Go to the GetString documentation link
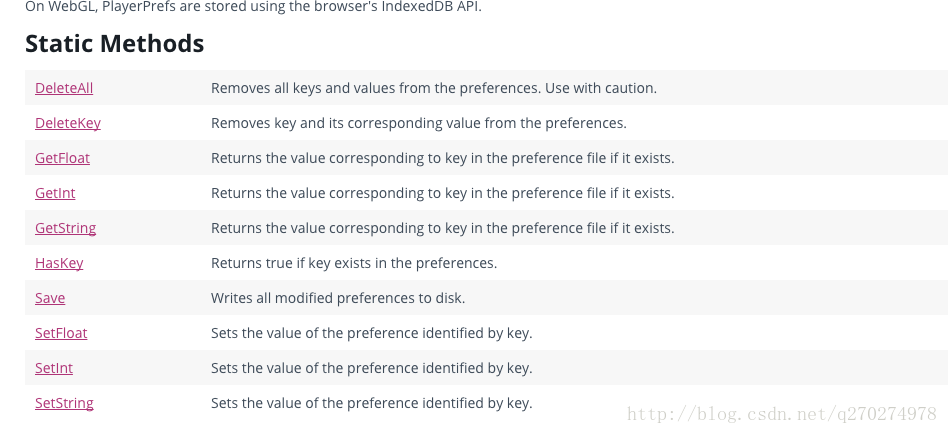This screenshot has height=434, width=948. (65, 228)
